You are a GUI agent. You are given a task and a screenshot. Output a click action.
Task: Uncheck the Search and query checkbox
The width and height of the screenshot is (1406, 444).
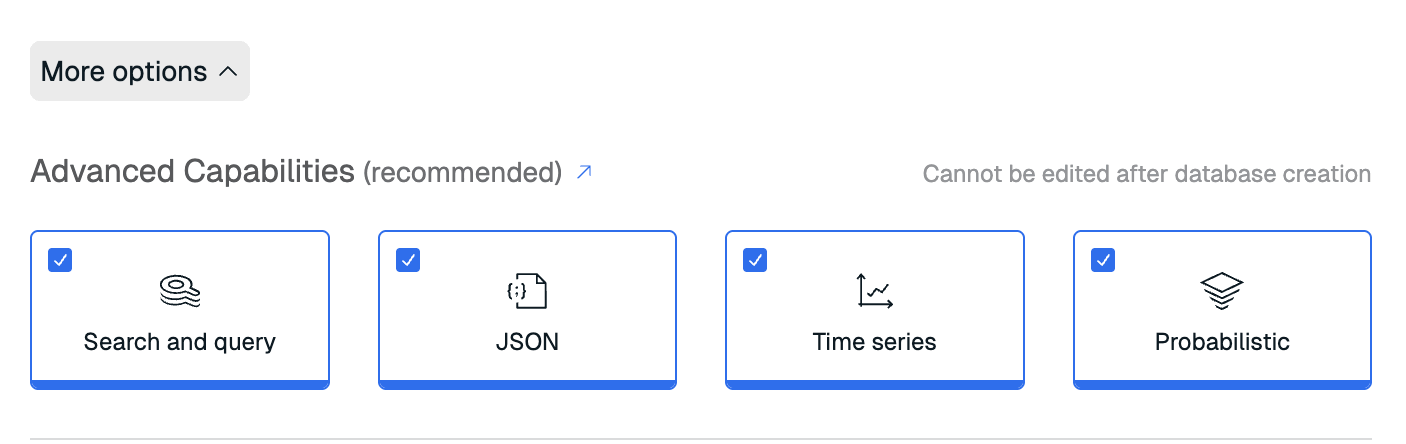(x=60, y=260)
